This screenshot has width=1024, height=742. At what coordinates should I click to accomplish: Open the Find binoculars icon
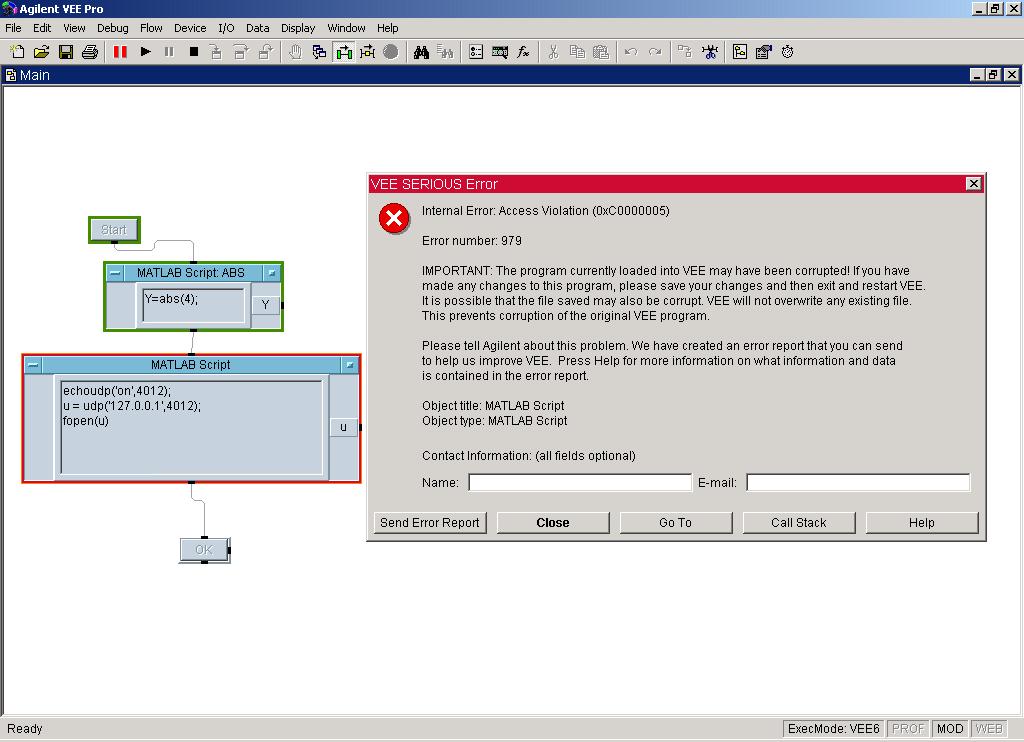[x=422, y=52]
